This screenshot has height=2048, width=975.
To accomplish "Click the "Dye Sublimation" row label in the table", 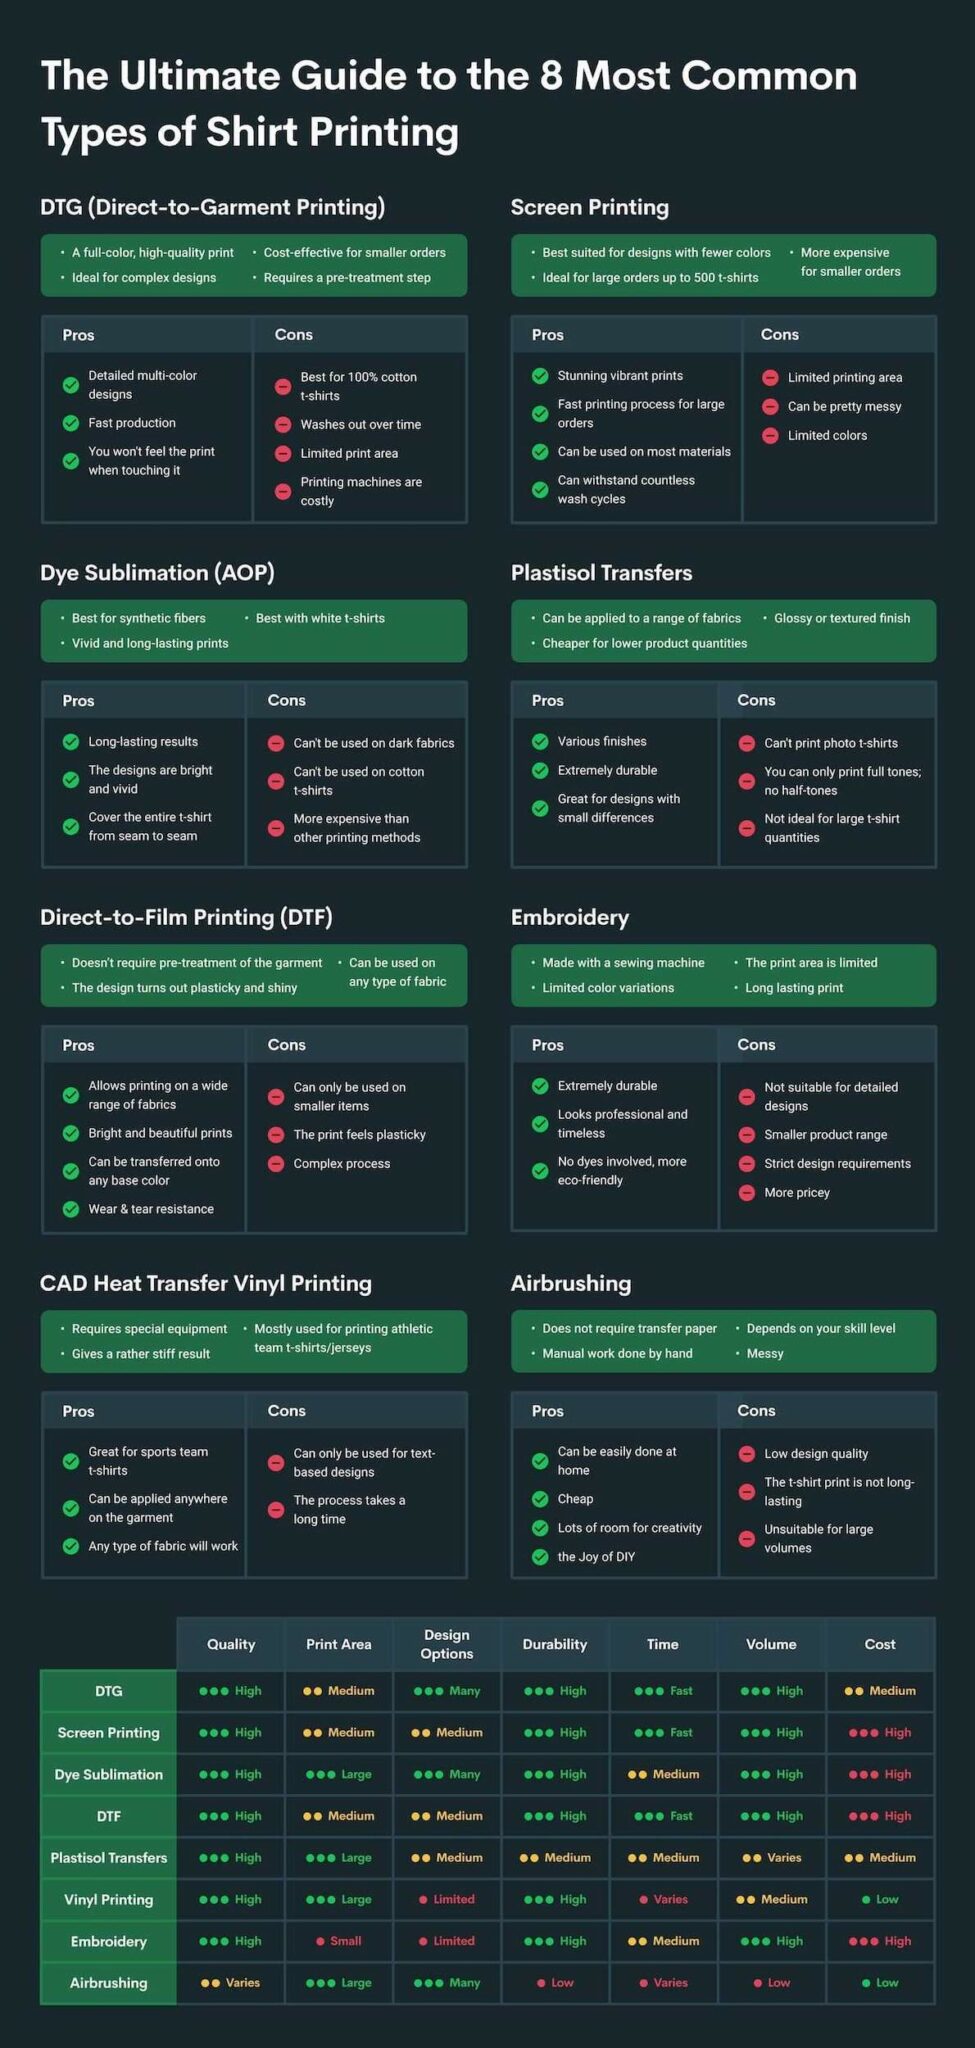I will [108, 1774].
